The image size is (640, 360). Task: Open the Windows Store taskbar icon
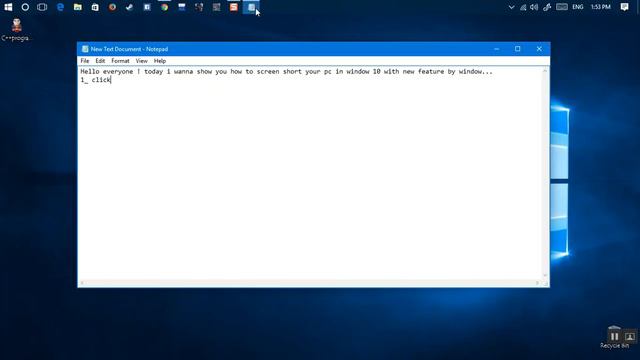pyautogui.click(x=95, y=7)
